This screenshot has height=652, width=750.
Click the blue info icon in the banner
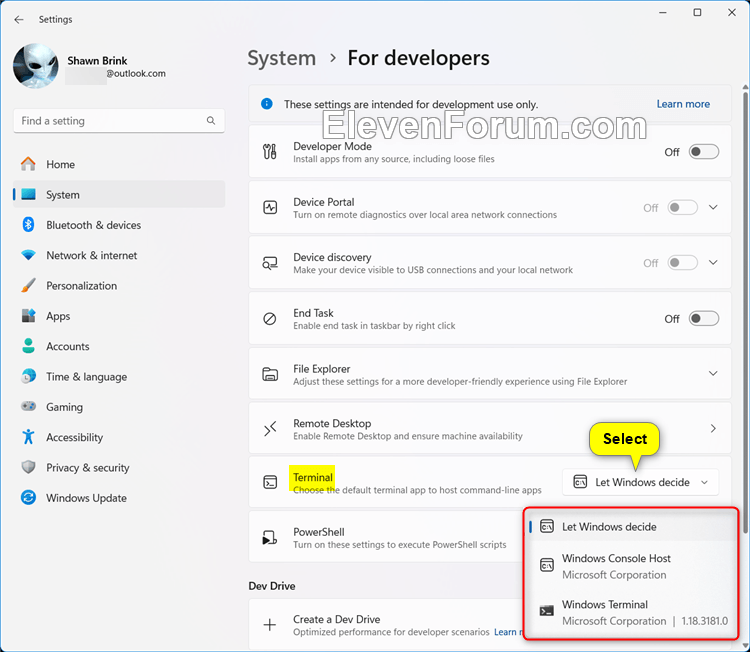point(267,104)
